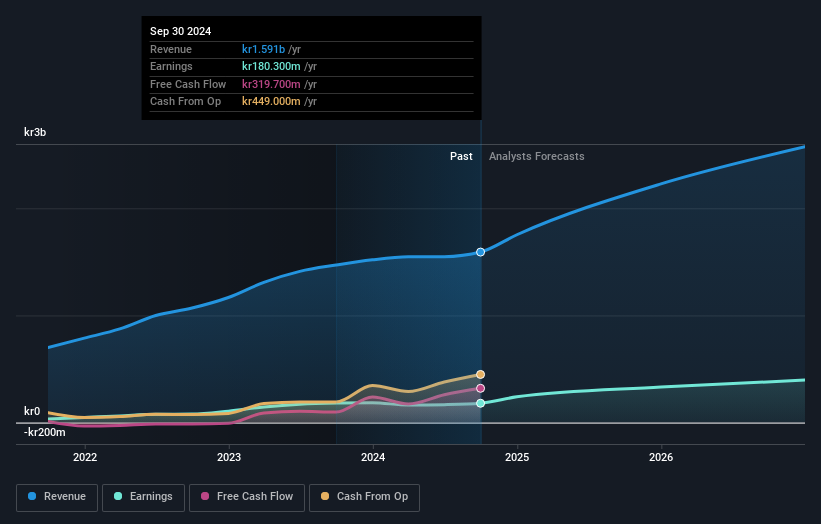Toggle the Earnings legend button
Screen dimensions: 821x524
[143, 497]
